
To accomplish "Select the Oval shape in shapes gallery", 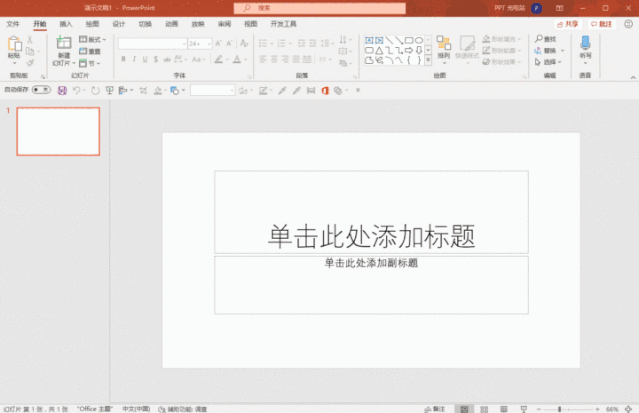I will 419,40.
